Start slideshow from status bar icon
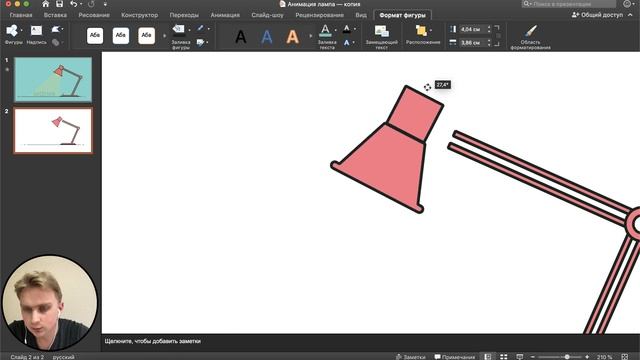This screenshot has height=360, width=640. click(x=520, y=357)
